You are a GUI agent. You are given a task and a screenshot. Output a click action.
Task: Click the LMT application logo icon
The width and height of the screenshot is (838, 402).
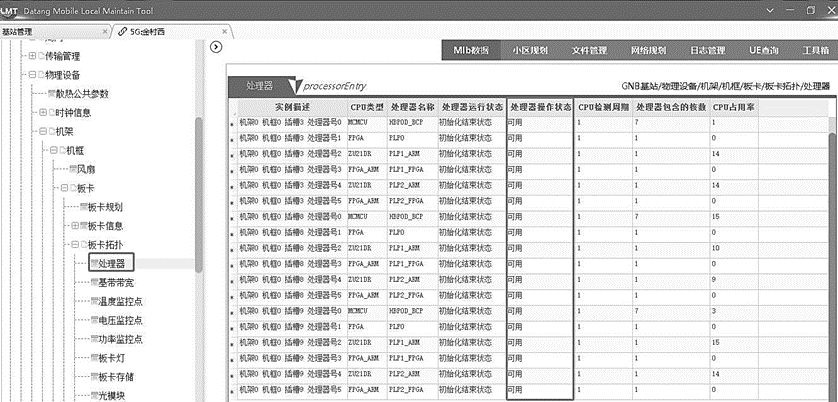[10, 10]
